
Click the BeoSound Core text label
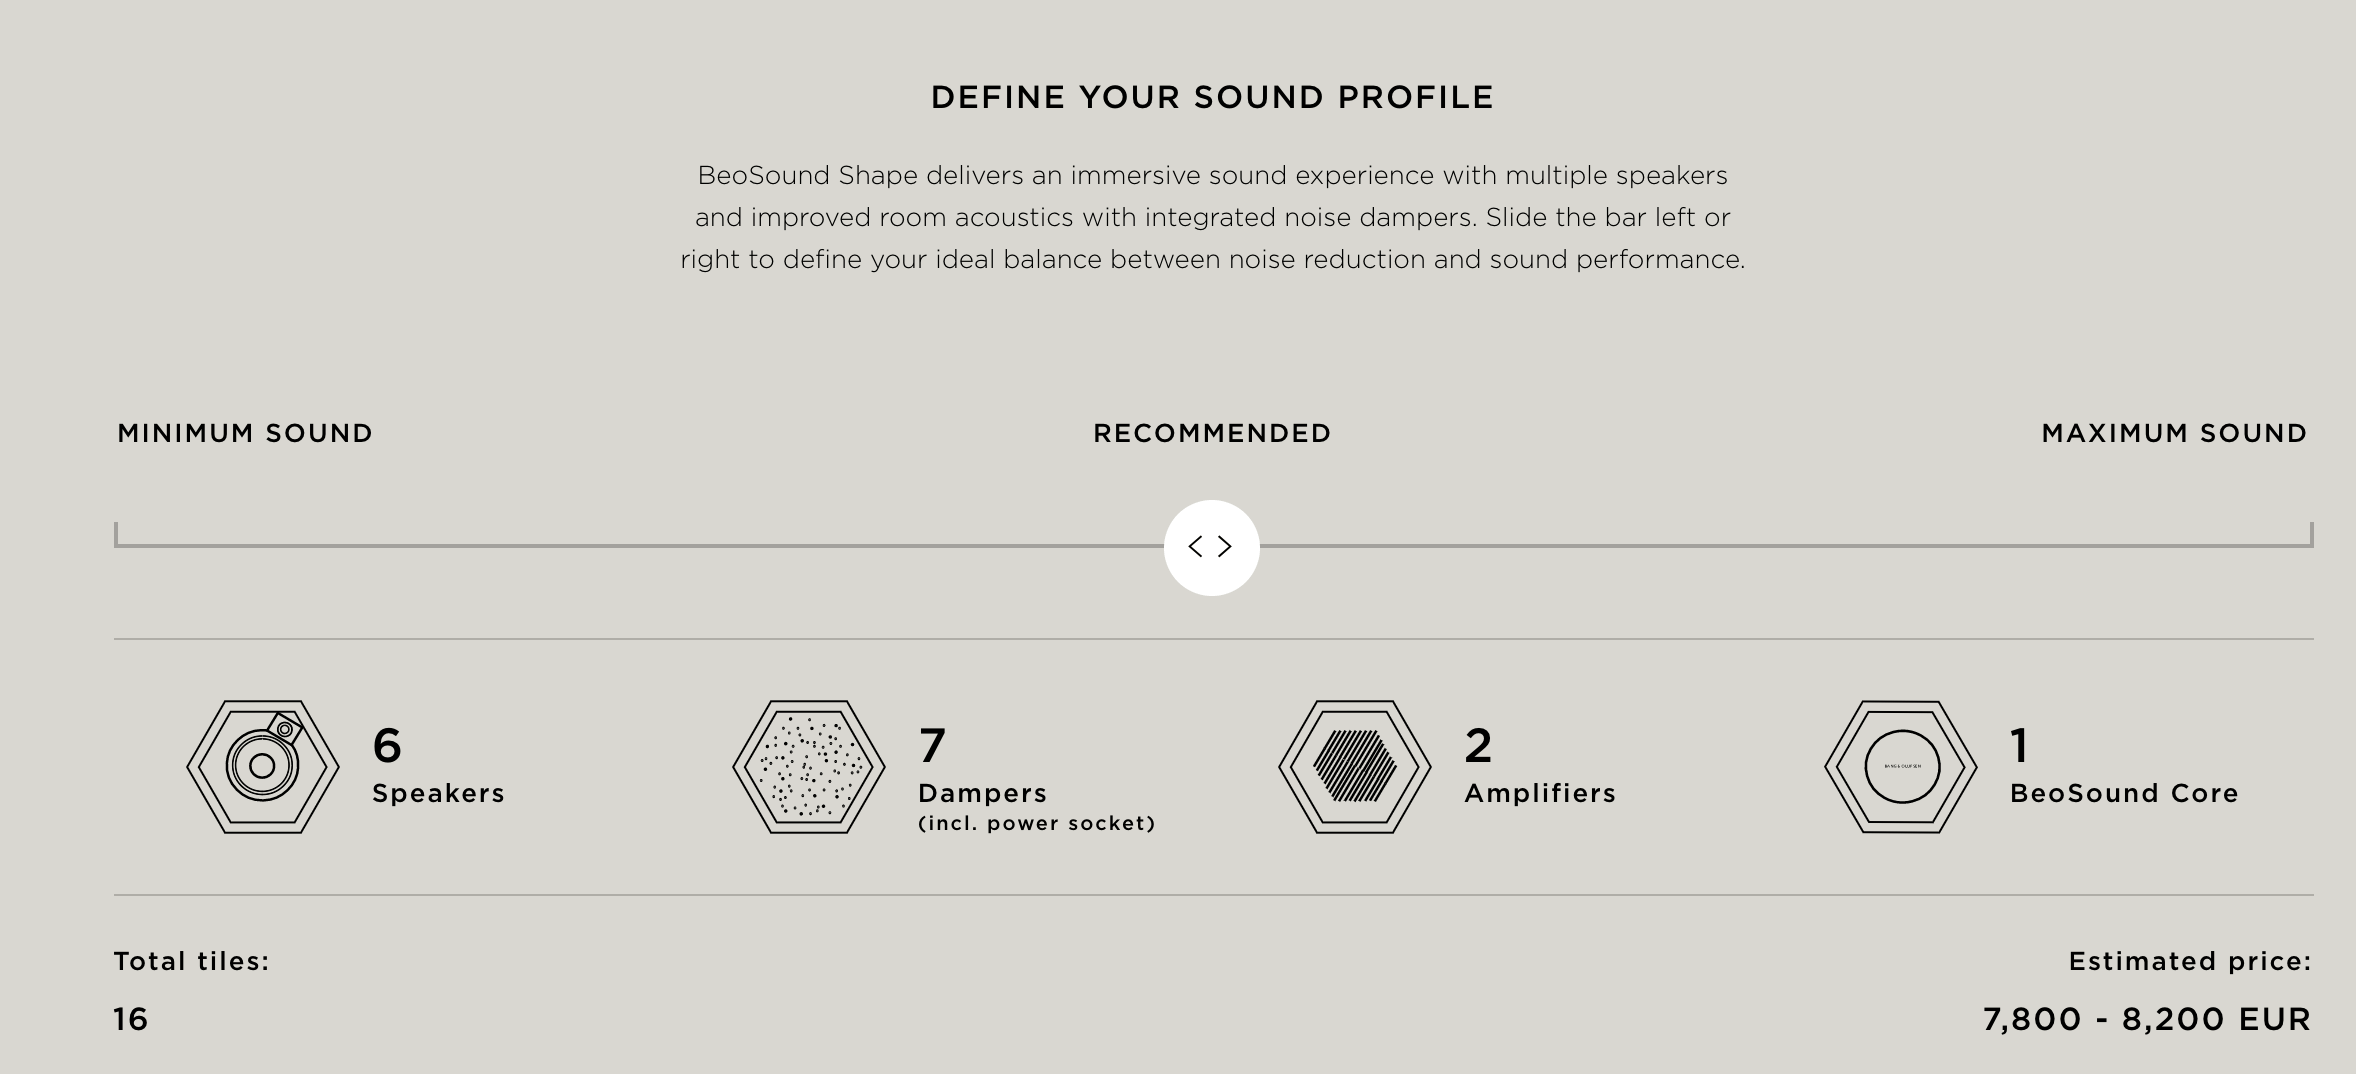click(2124, 793)
